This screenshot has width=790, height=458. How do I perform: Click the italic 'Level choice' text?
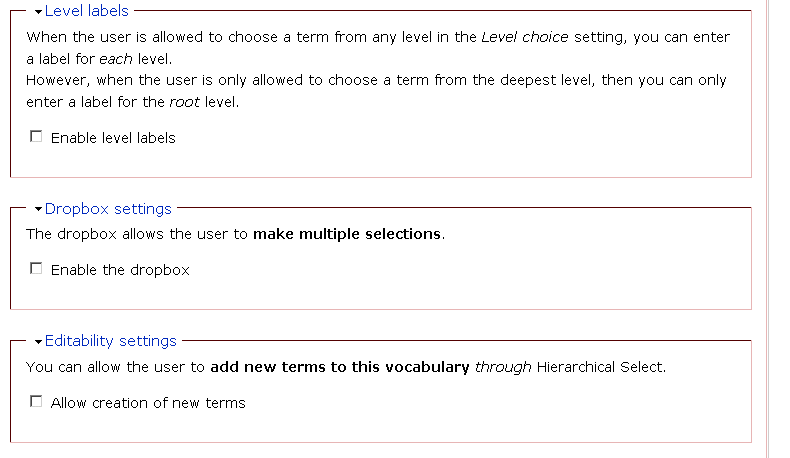(x=525, y=37)
